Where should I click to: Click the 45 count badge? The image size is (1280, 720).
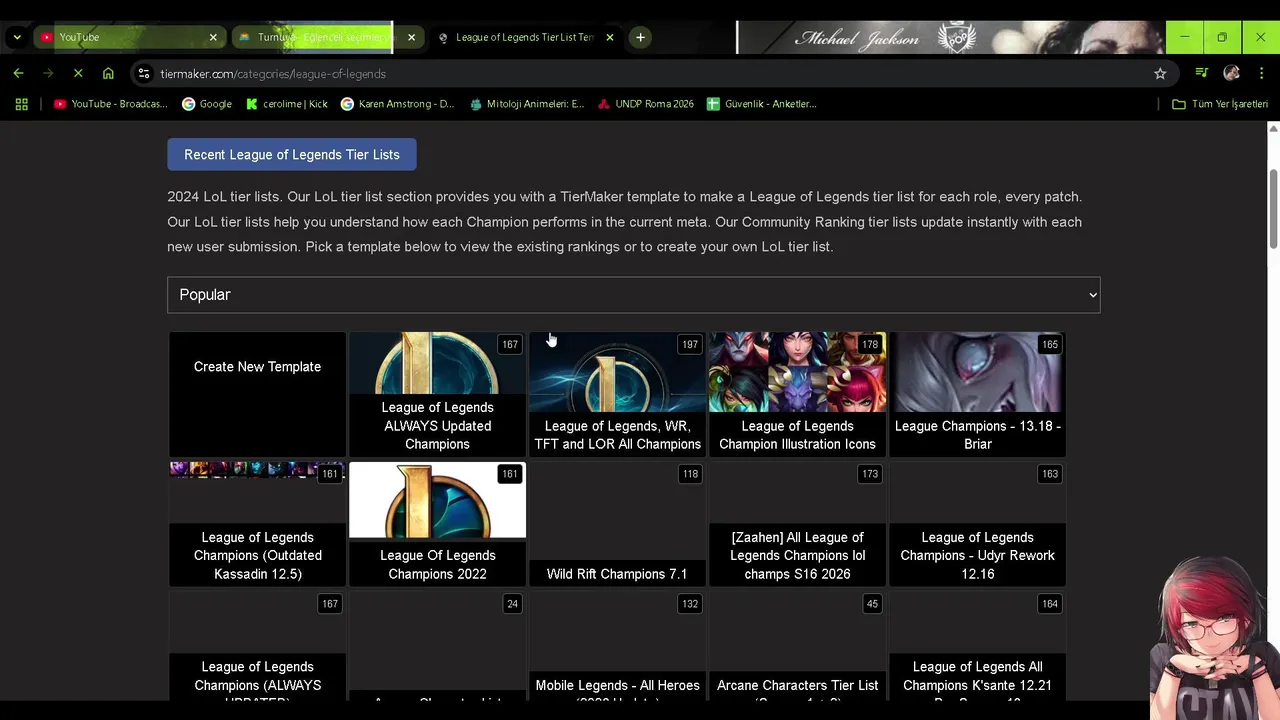click(x=872, y=604)
